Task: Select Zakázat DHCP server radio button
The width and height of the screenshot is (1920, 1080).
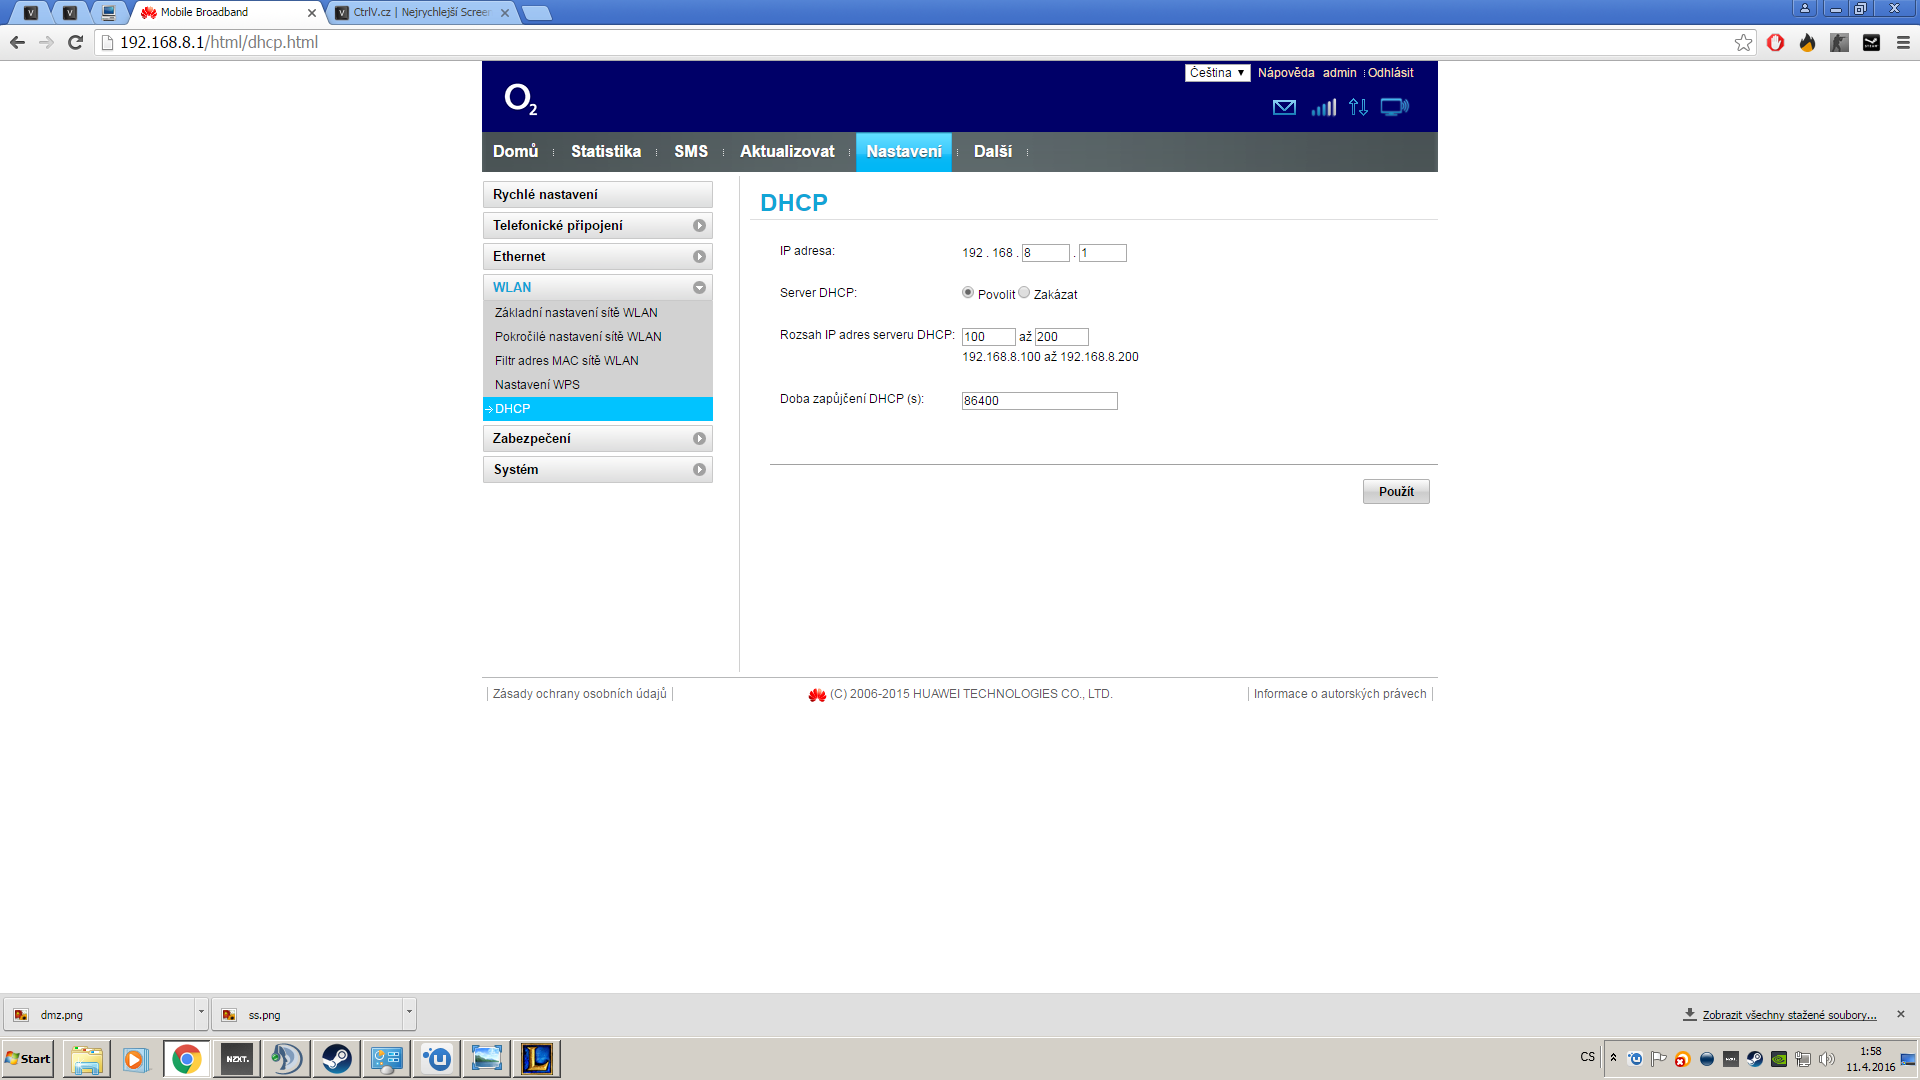Action: [x=1024, y=293]
